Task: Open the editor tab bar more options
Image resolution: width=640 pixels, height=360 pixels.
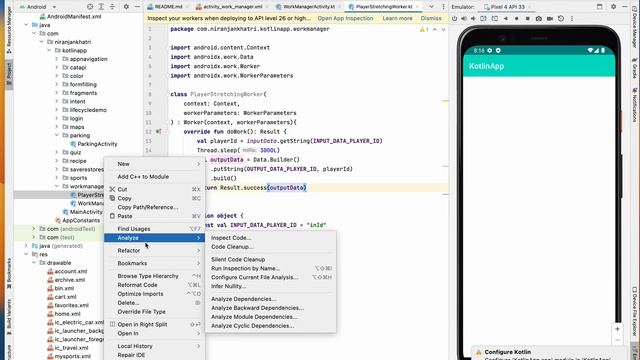Action: pyautogui.click(x=443, y=7)
